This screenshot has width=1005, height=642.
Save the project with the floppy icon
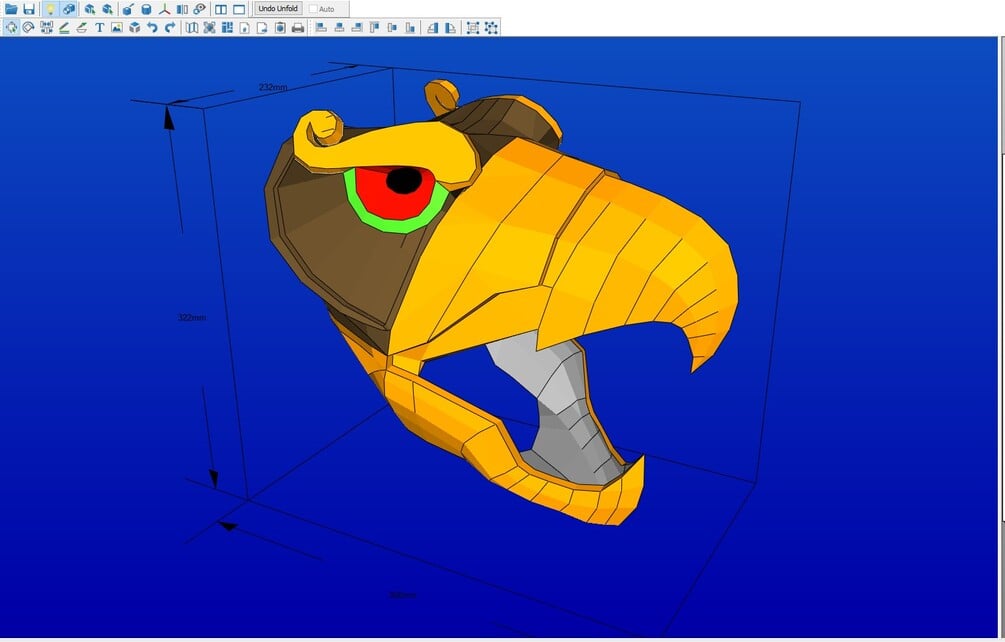29,9
